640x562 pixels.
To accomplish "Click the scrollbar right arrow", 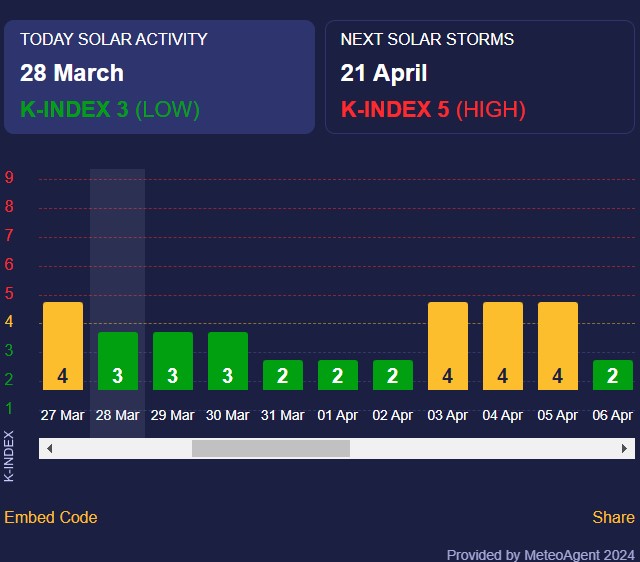I will click(625, 449).
